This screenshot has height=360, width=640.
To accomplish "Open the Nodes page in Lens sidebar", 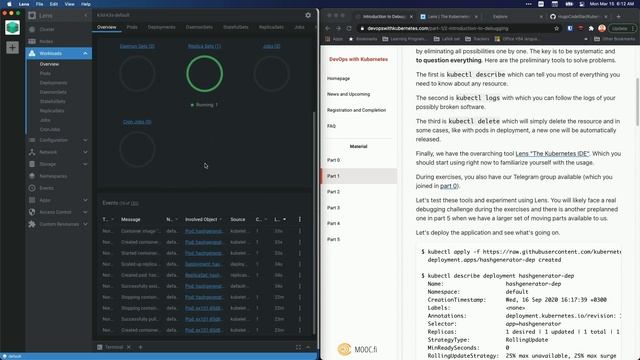I will pos(46,41).
